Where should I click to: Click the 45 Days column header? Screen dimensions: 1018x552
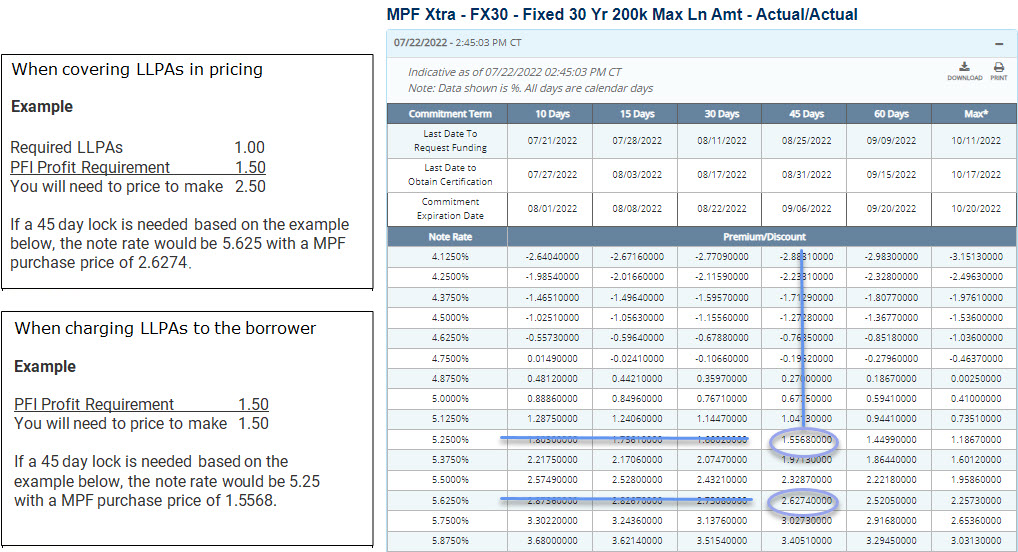[806, 114]
